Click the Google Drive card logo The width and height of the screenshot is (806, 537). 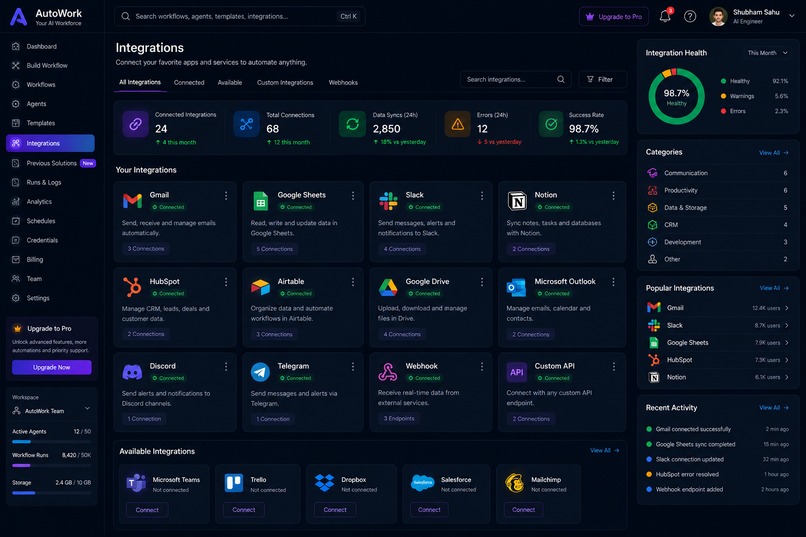point(388,287)
